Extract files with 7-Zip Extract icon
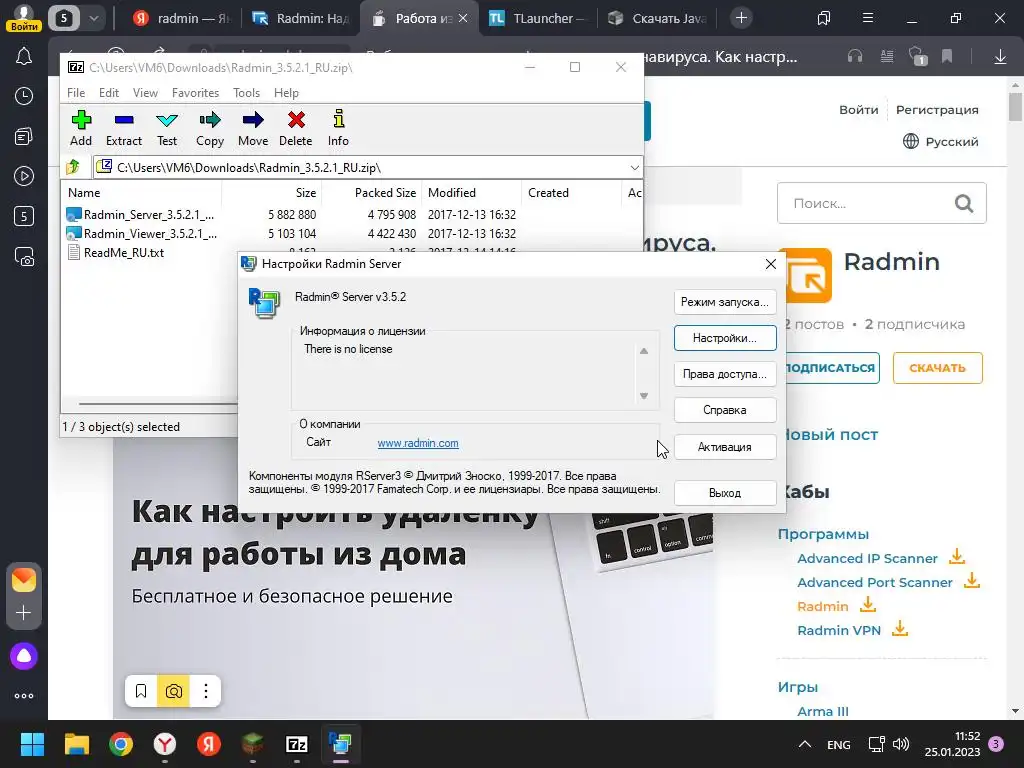This screenshot has height=768, width=1024. tap(123, 128)
